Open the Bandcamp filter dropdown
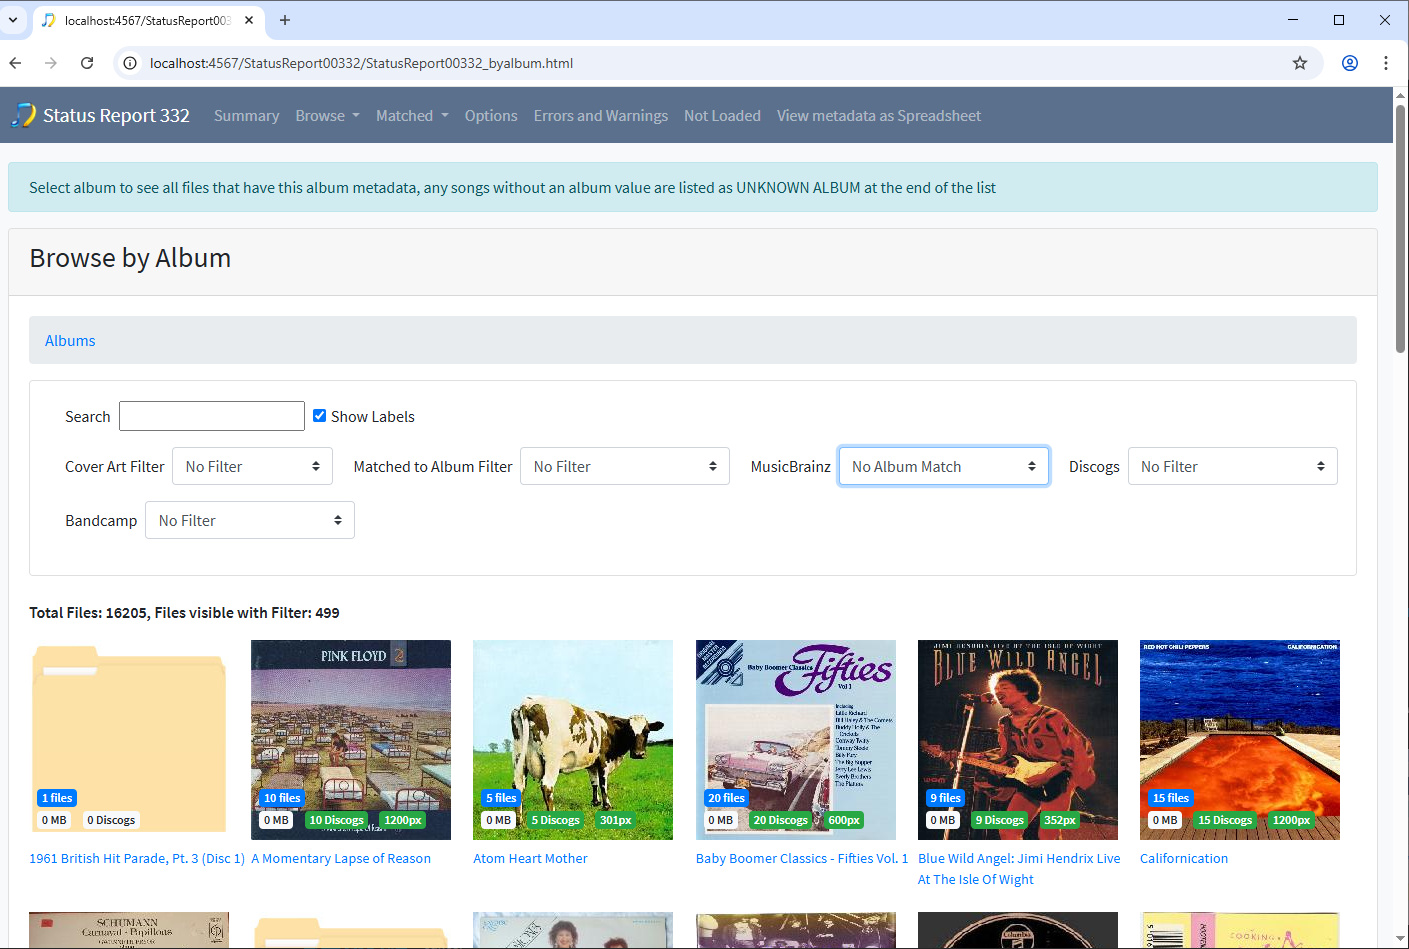Screen dimensions: 1409x949 point(250,520)
